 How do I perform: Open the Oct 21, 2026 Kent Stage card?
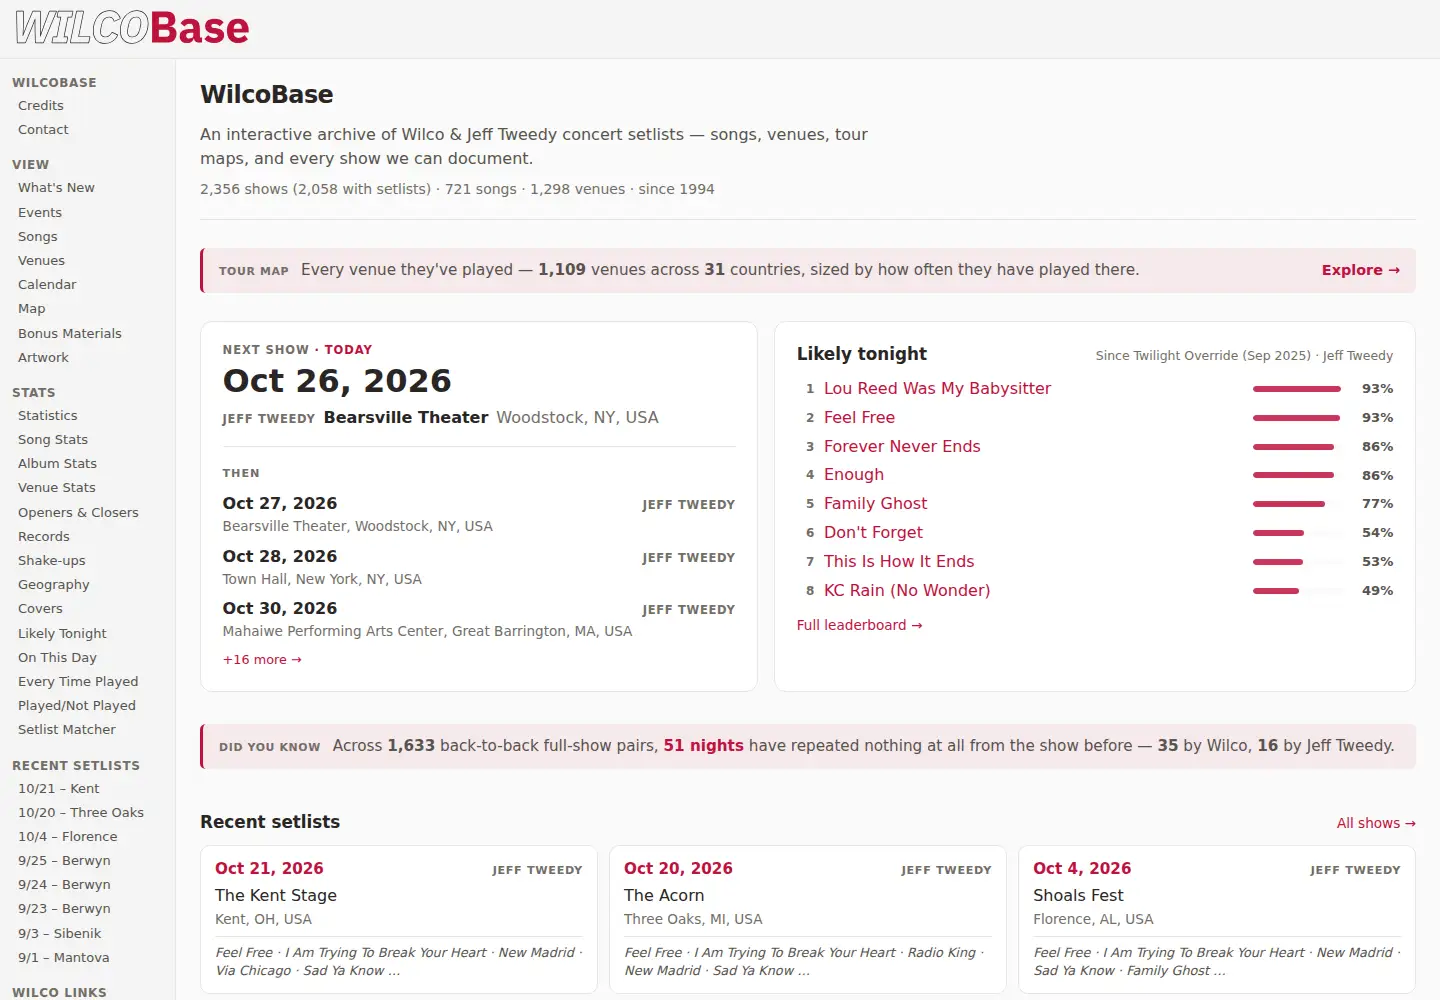(399, 920)
